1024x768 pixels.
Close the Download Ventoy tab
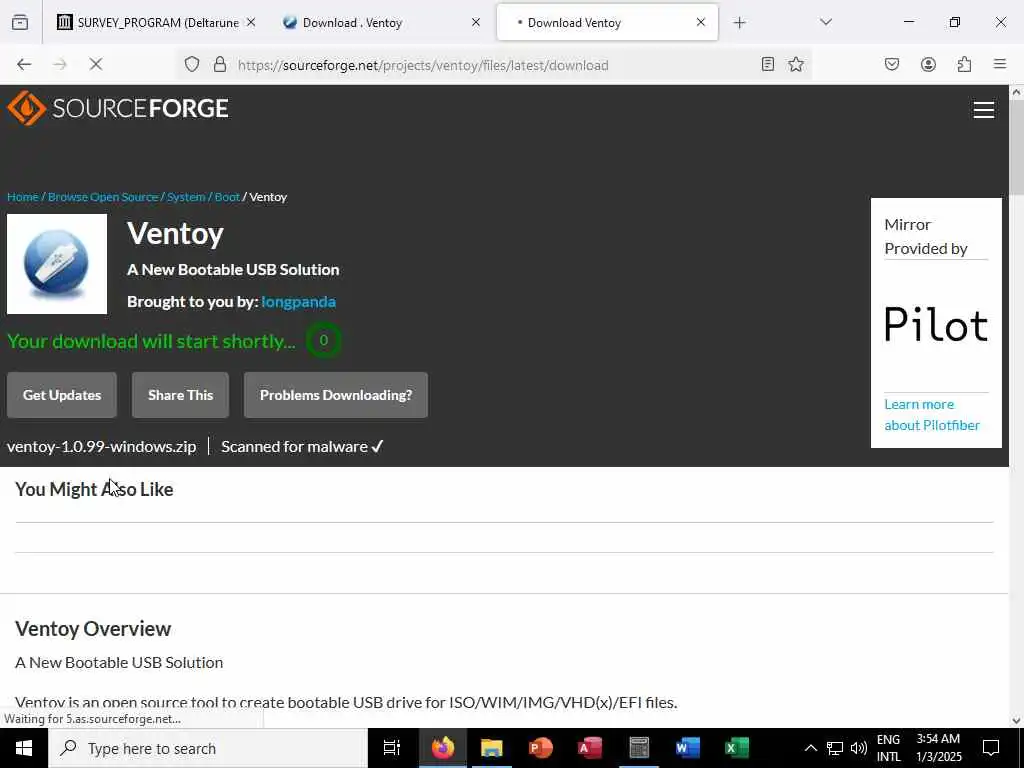coord(701,22)
